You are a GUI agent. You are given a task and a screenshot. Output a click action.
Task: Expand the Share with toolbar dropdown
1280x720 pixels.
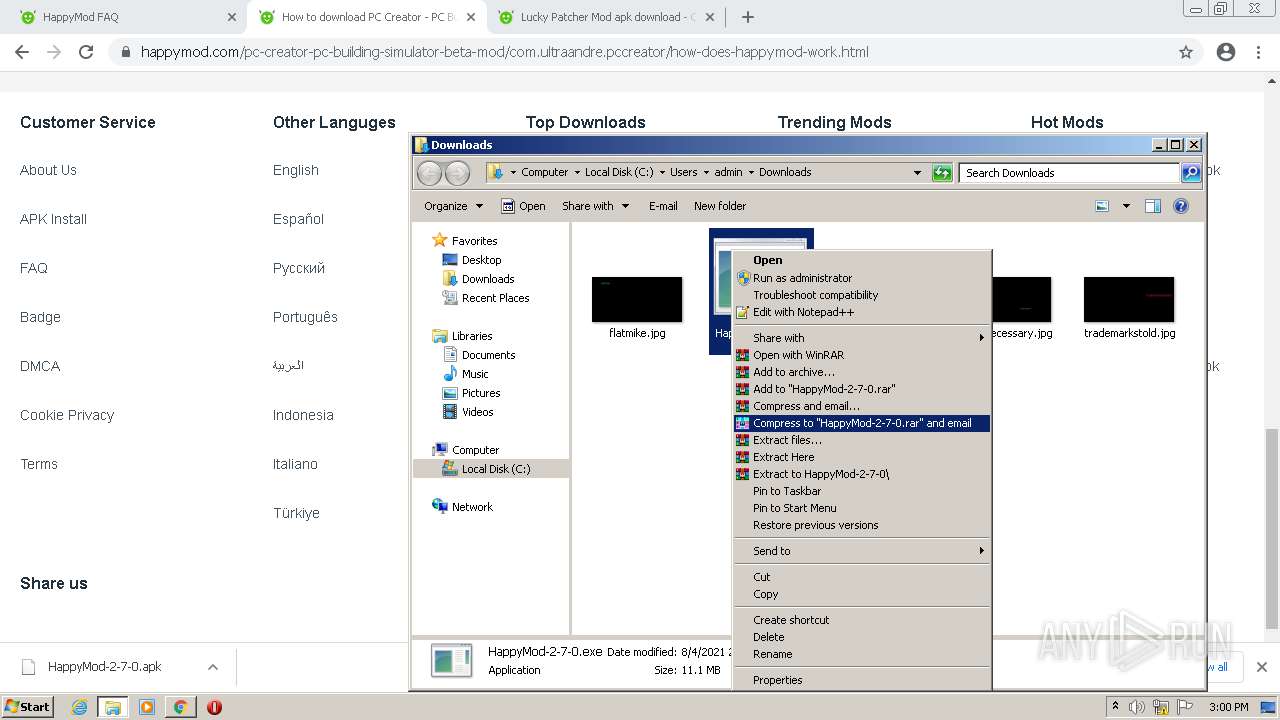[x=596, y=206]
